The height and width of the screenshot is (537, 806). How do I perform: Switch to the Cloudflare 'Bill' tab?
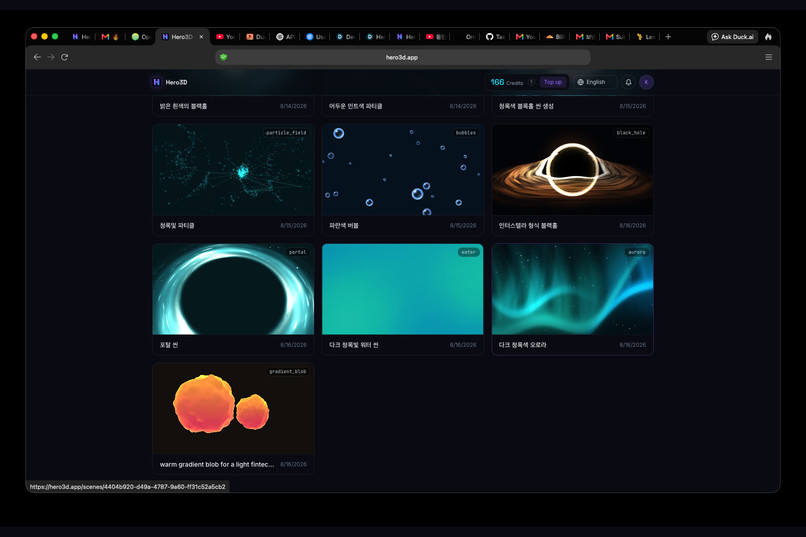click(555, 36)
